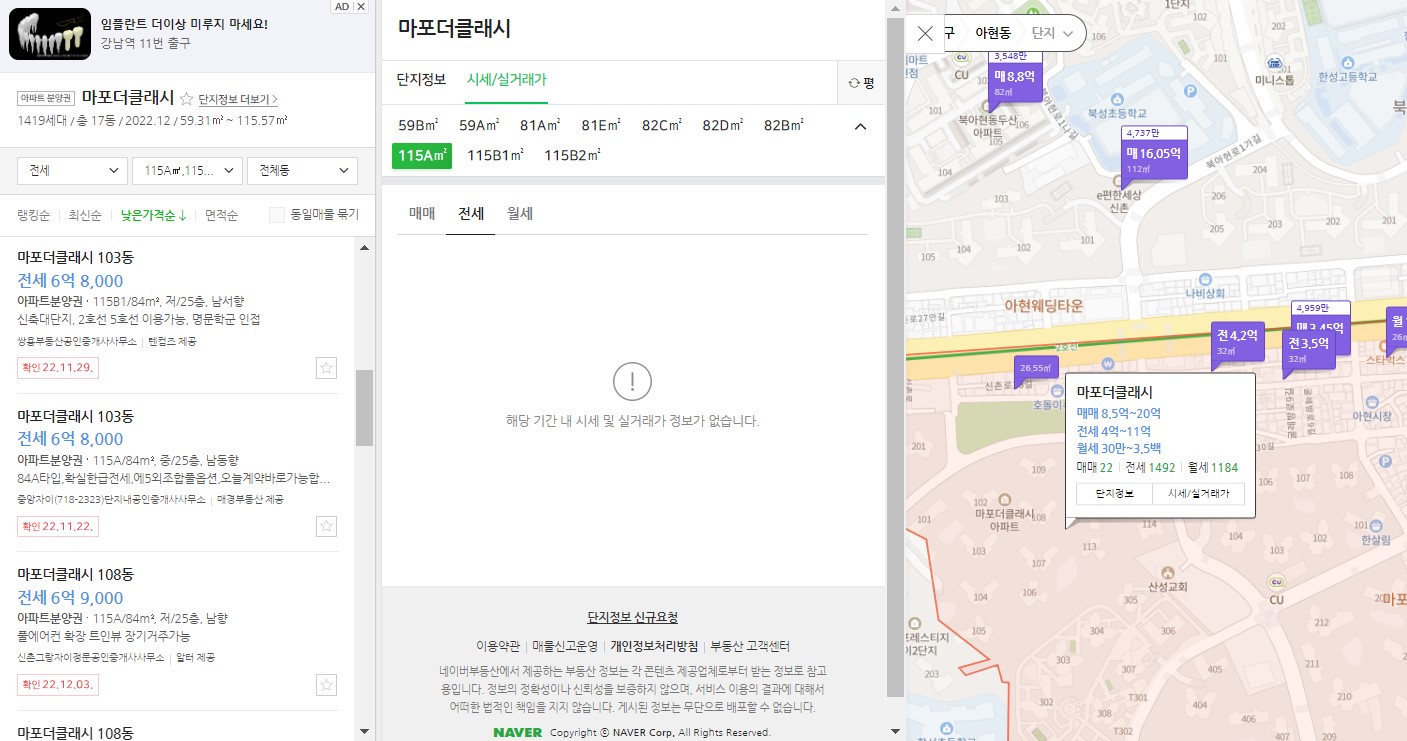The width and height of the screenshot is (1407, 741).
Task: Click the dental implant ad thumbnail
Action: point(51,34)
